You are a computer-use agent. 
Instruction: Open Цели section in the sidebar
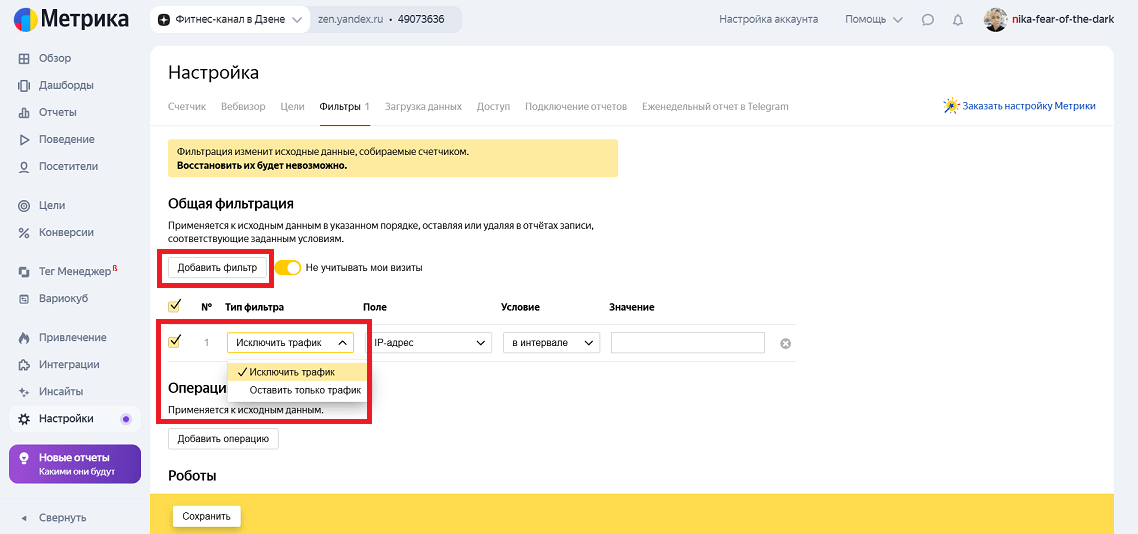point(52,205)
